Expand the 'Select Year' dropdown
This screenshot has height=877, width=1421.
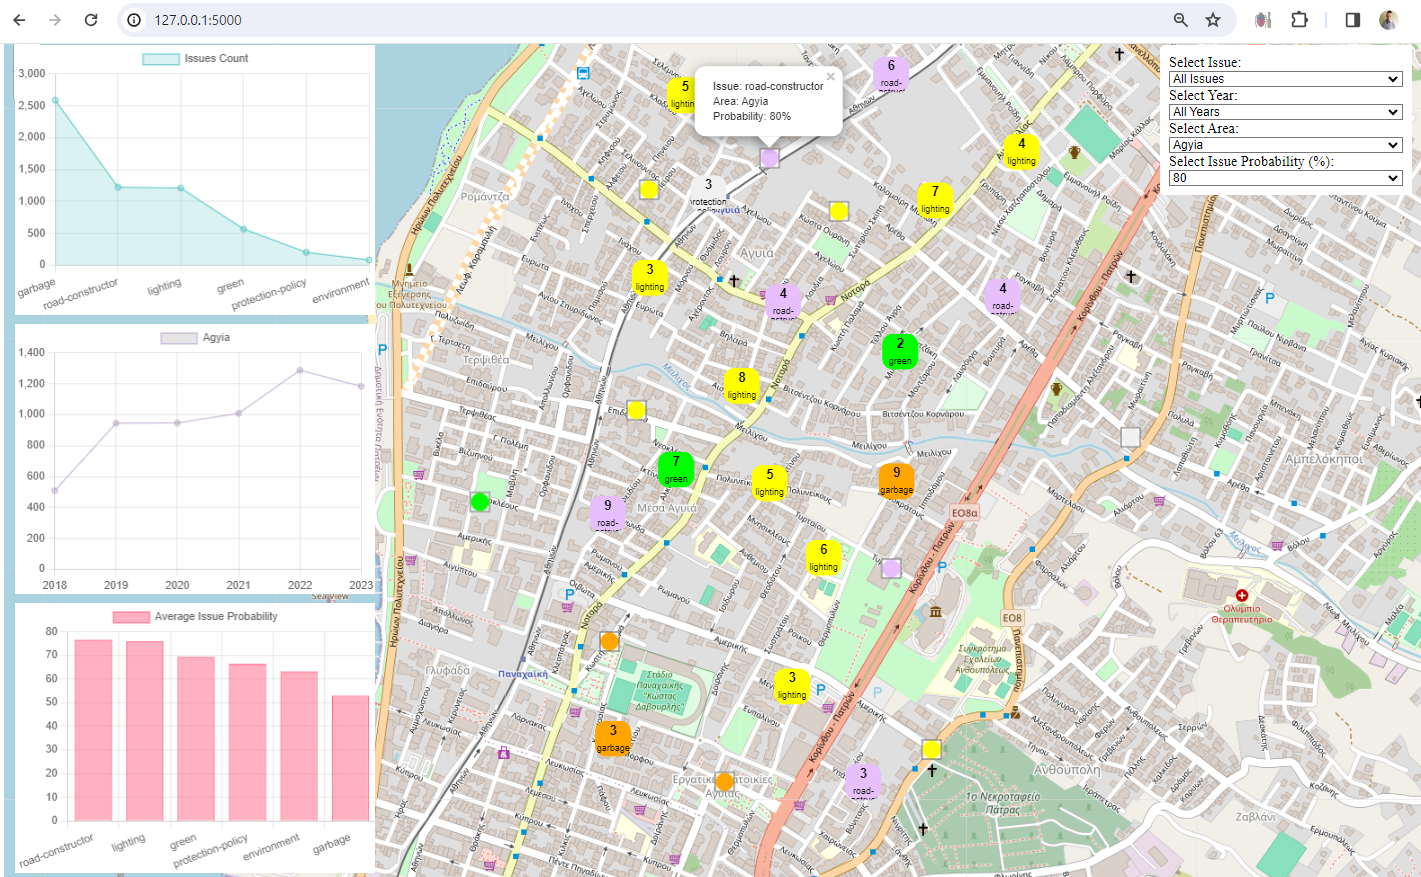[1285, 111]
